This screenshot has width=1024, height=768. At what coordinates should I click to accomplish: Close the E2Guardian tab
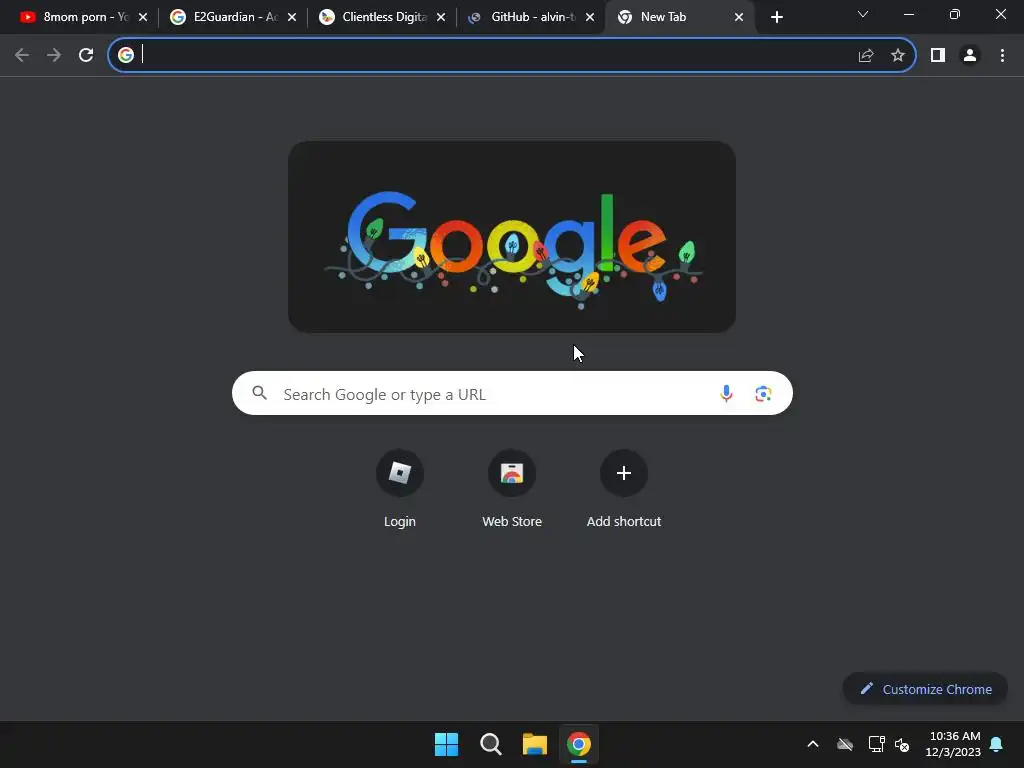point(292,17)
